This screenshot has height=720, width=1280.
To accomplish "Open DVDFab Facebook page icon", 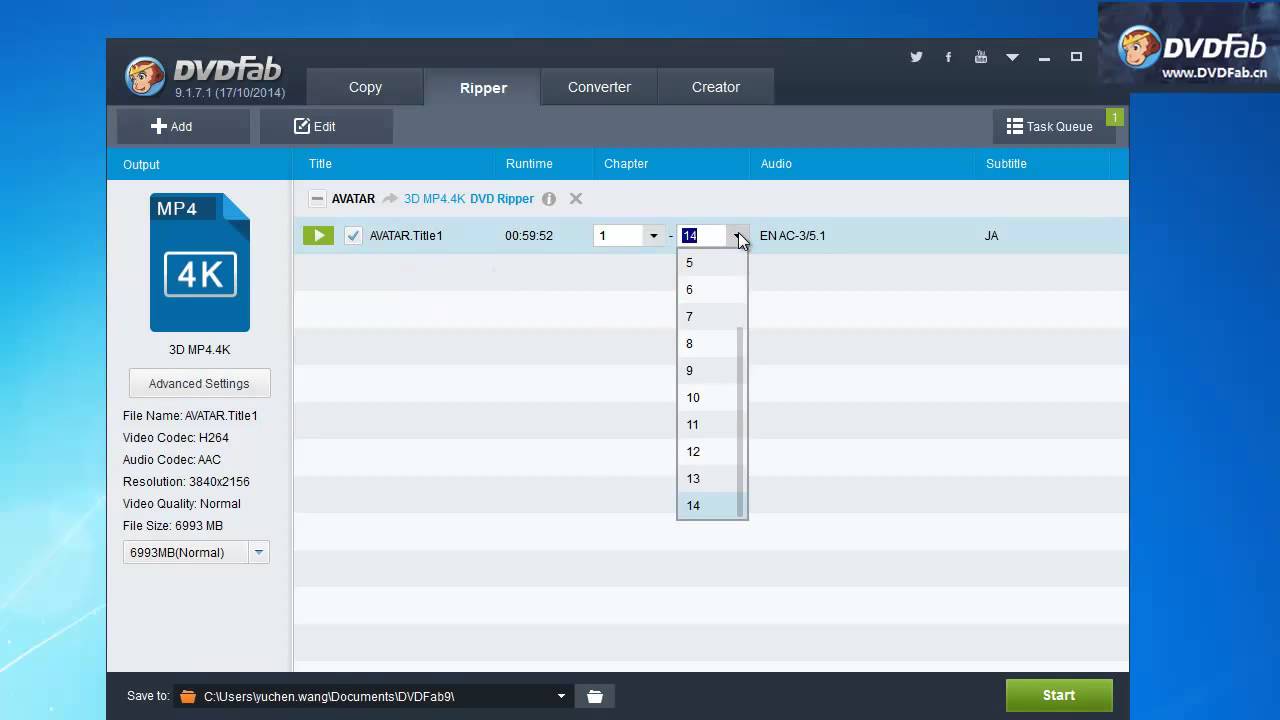I will [948, 57].
